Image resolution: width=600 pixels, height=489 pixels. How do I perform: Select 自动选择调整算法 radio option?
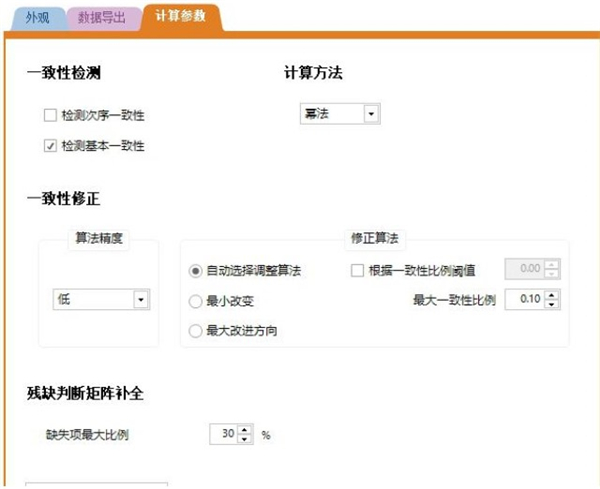coord(196,270)
